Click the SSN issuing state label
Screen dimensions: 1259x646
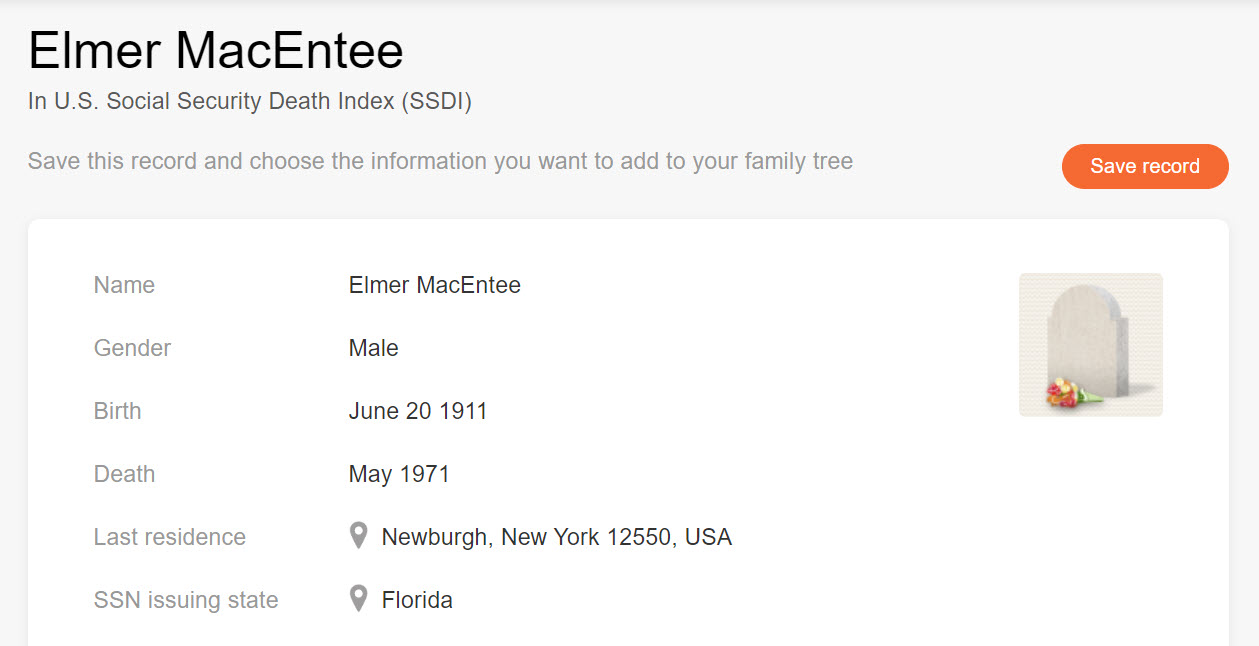coord(186,600)
